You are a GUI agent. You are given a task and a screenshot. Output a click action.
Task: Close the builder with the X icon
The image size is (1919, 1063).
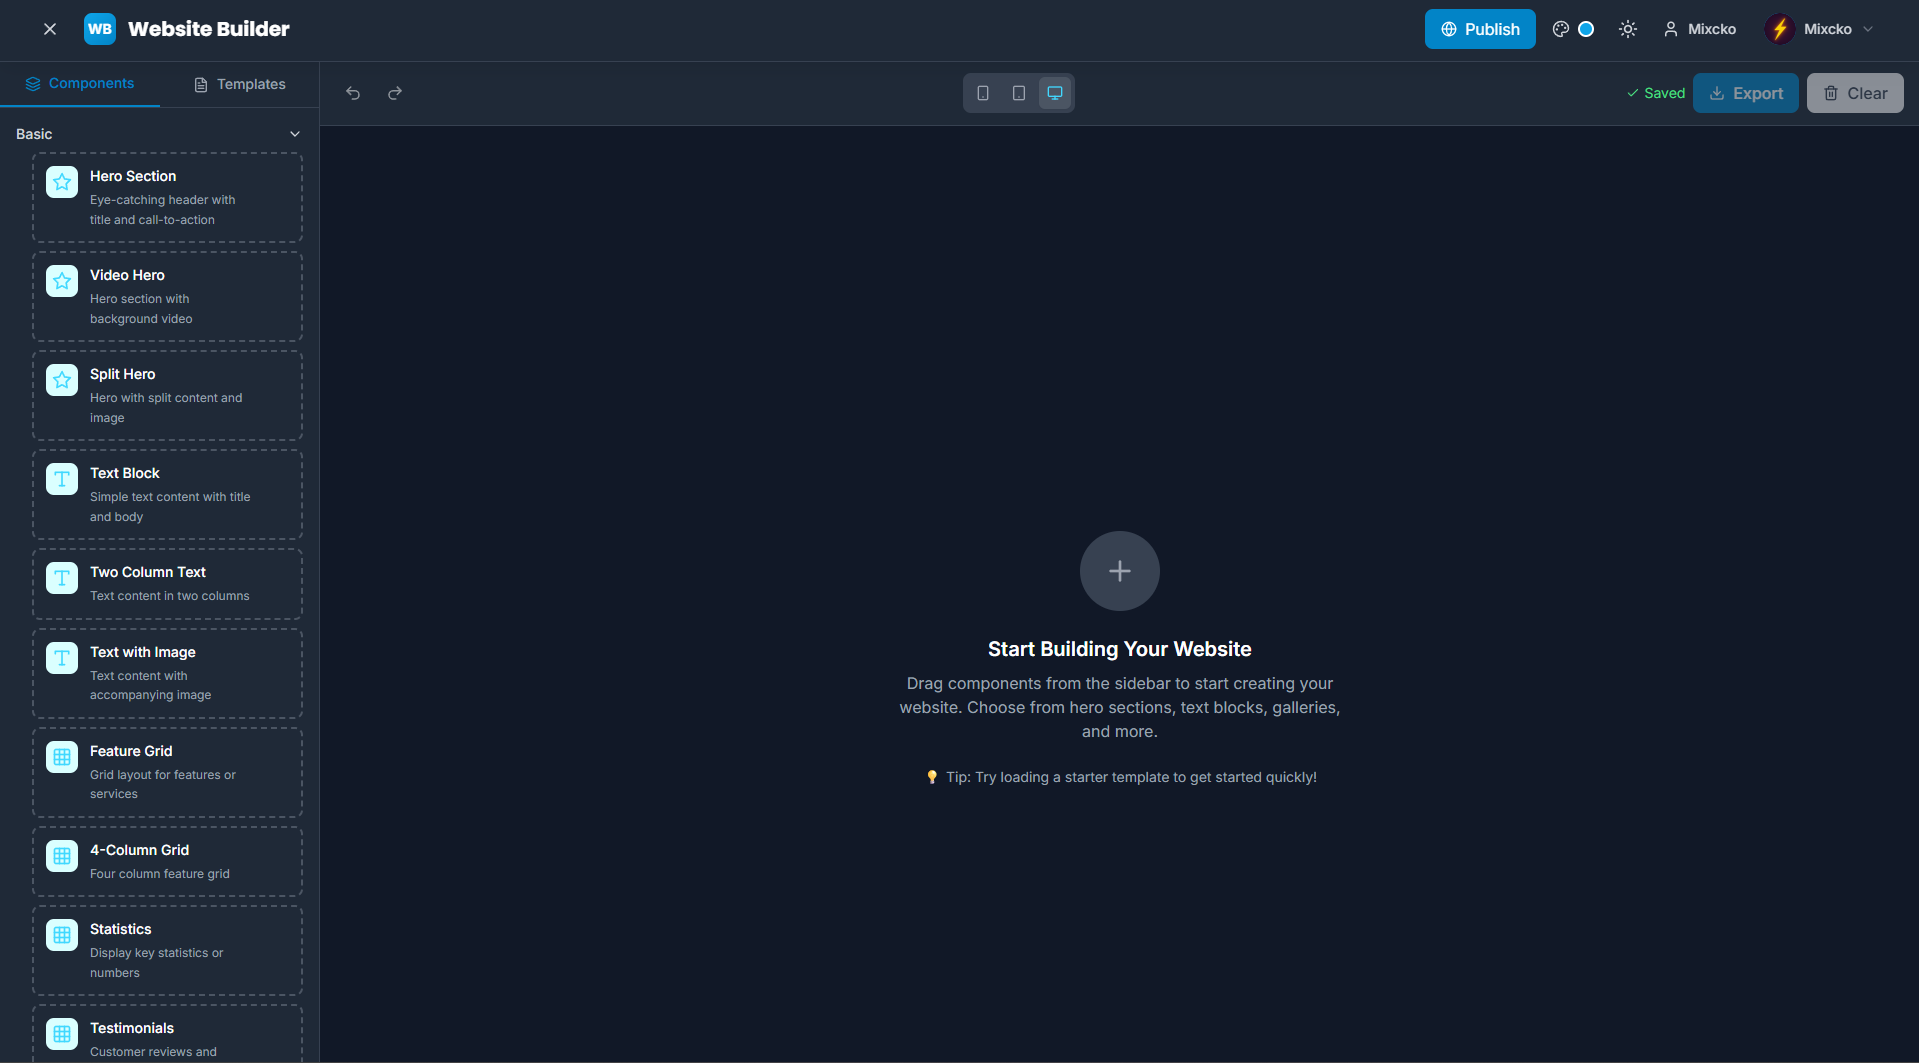pos(50,29)
